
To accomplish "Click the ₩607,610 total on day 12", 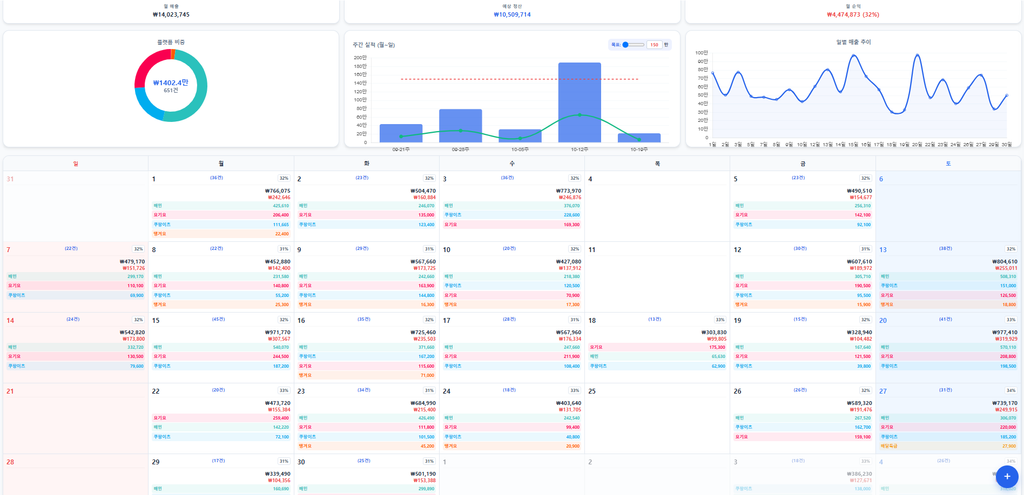I will click(x=860, y=262).
